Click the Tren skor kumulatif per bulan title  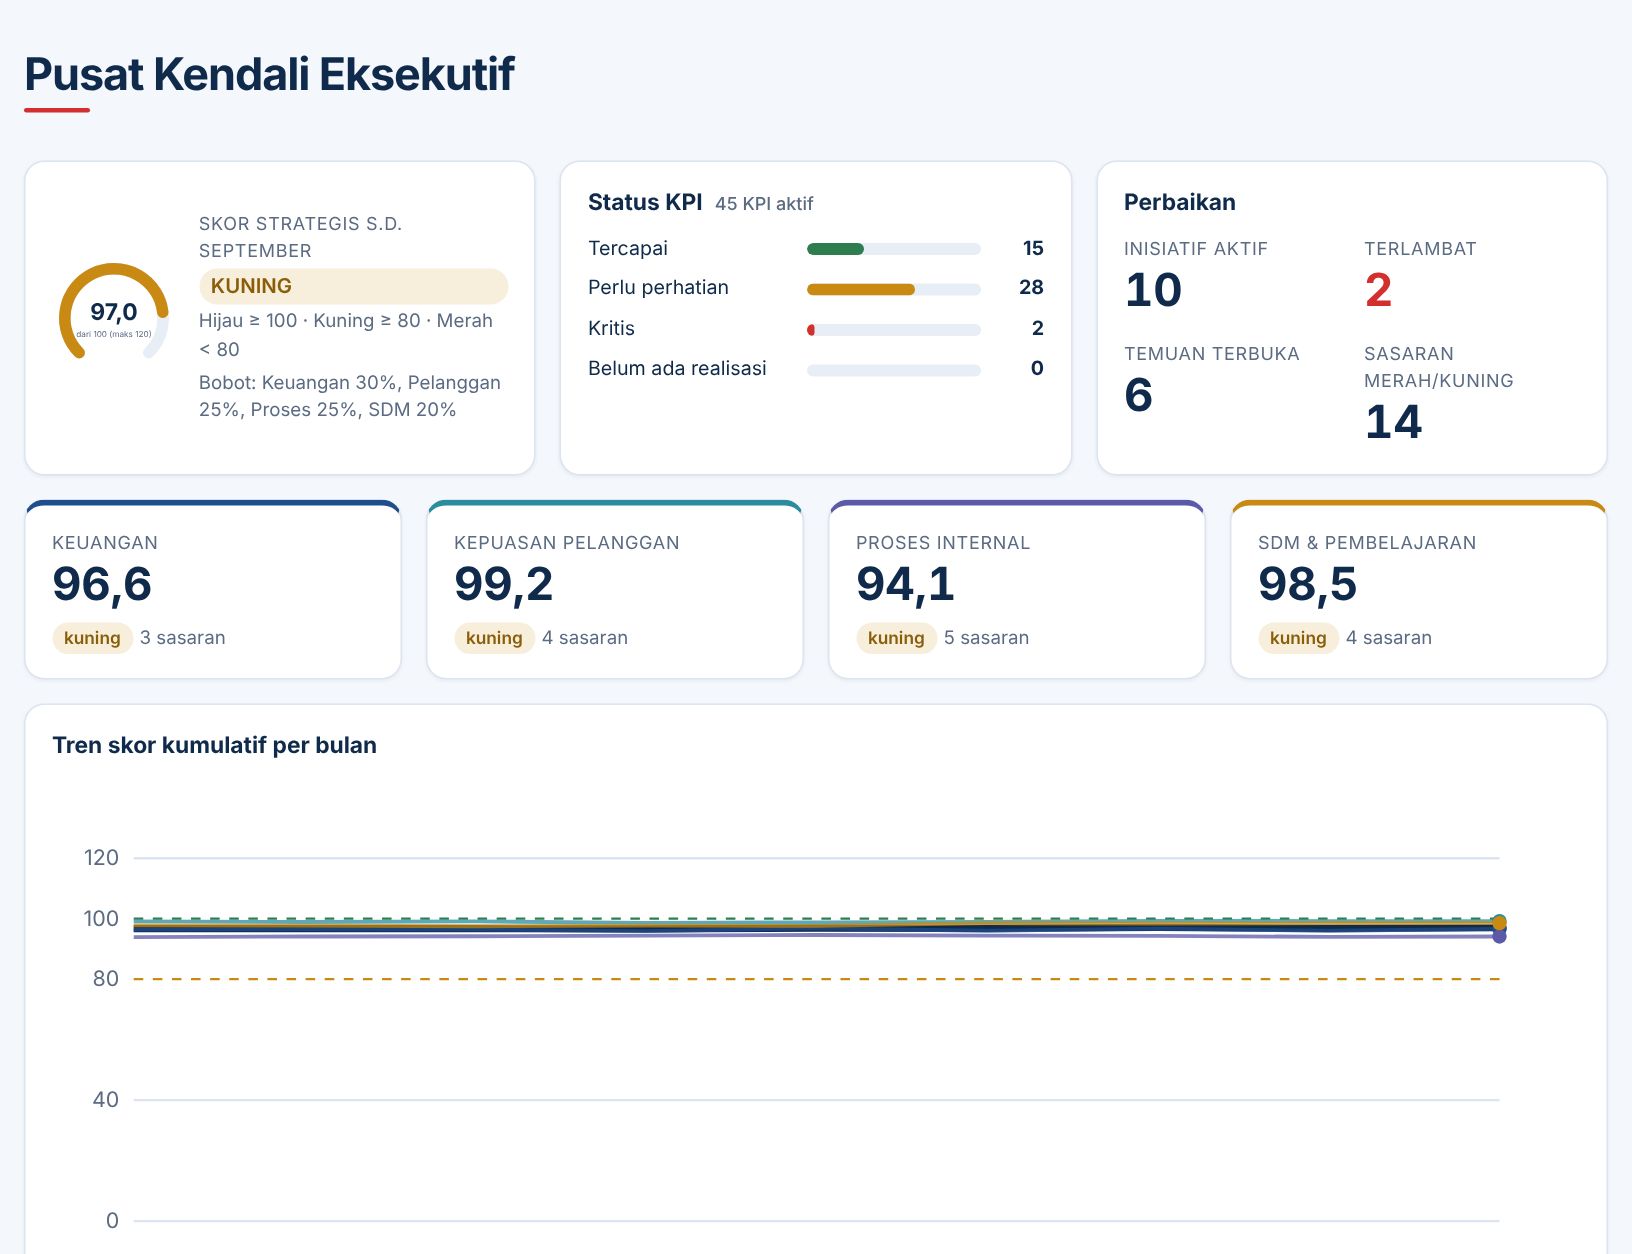click(x=214, y=745)
